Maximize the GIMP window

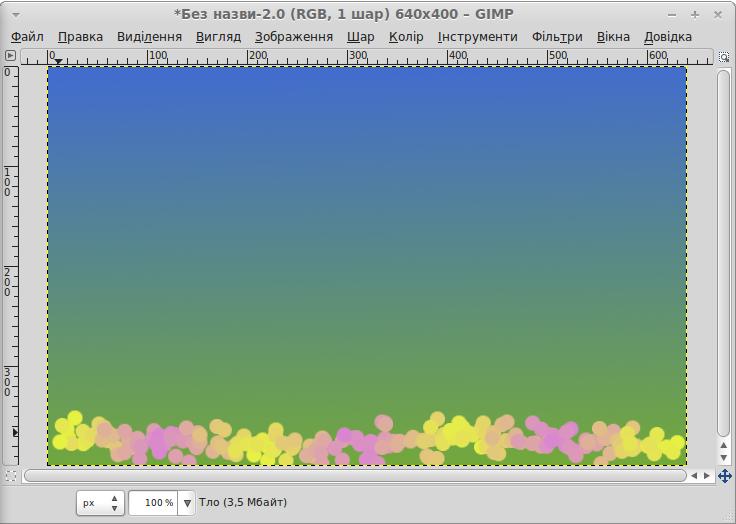click(695, 15)
